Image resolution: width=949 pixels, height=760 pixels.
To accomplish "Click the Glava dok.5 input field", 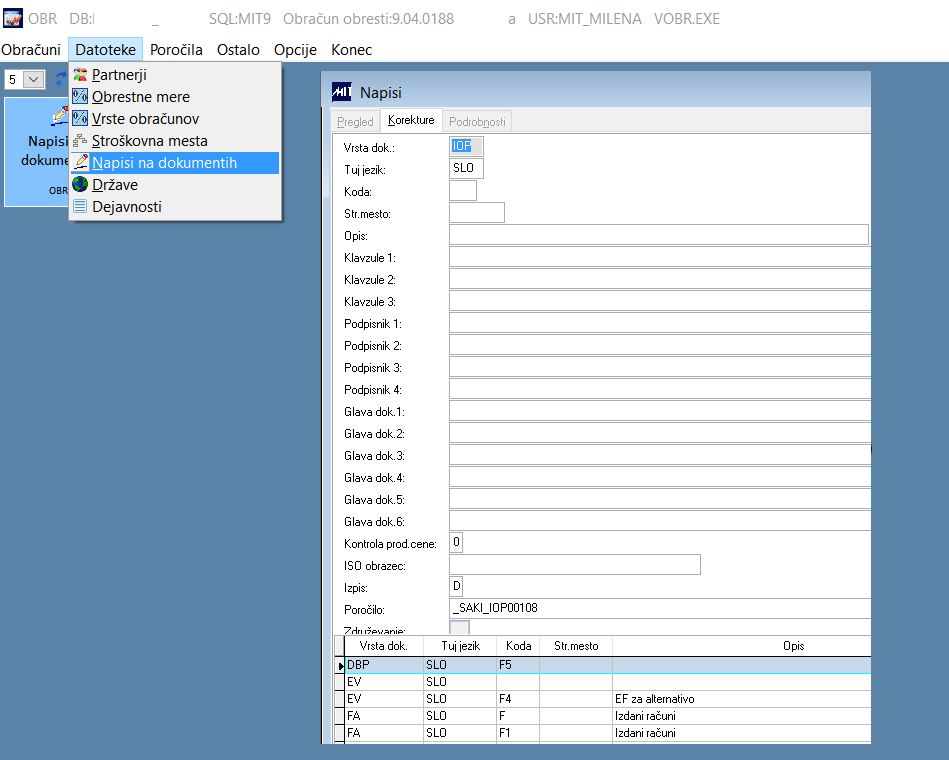I will click(660, 499).
